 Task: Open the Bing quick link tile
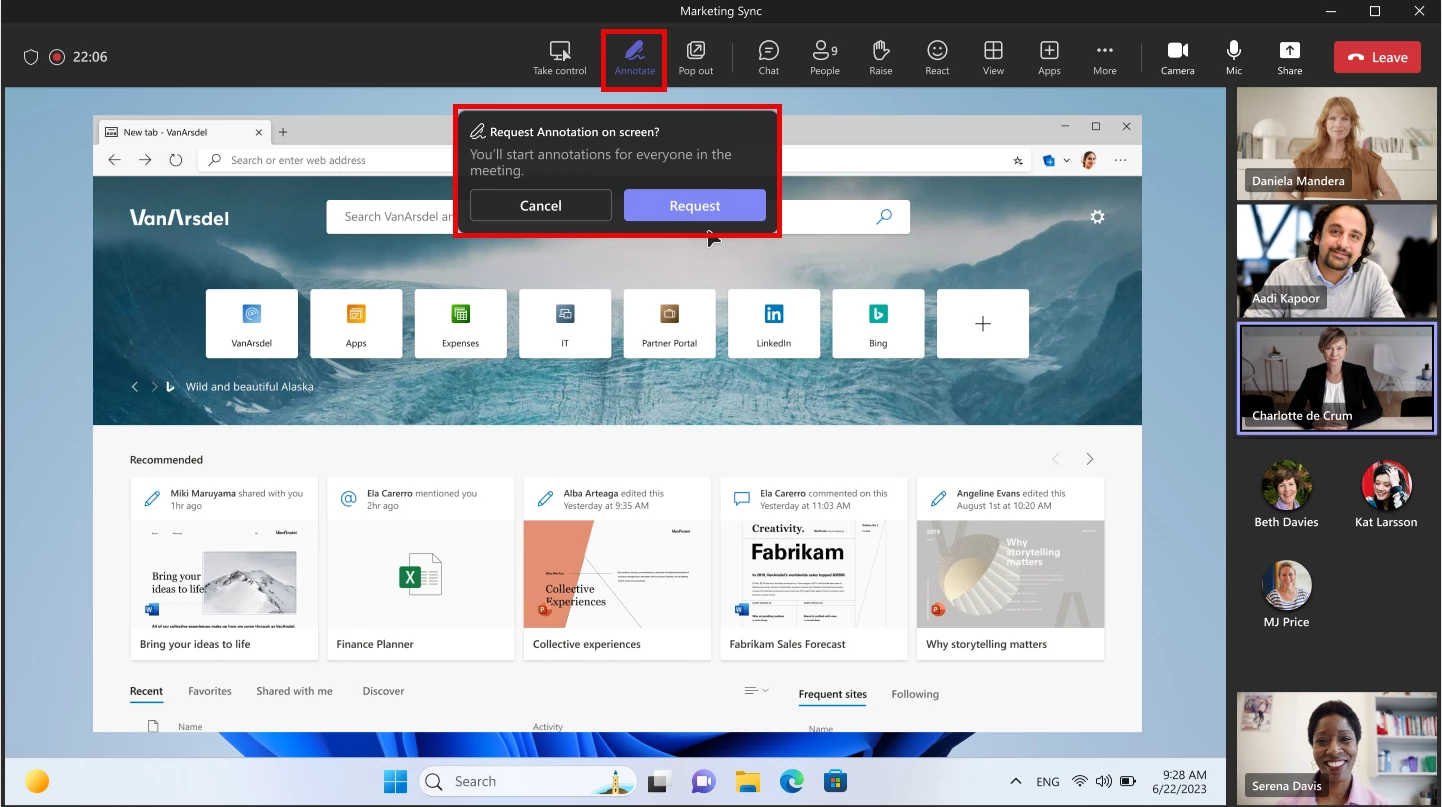click(x=878, y=323)
